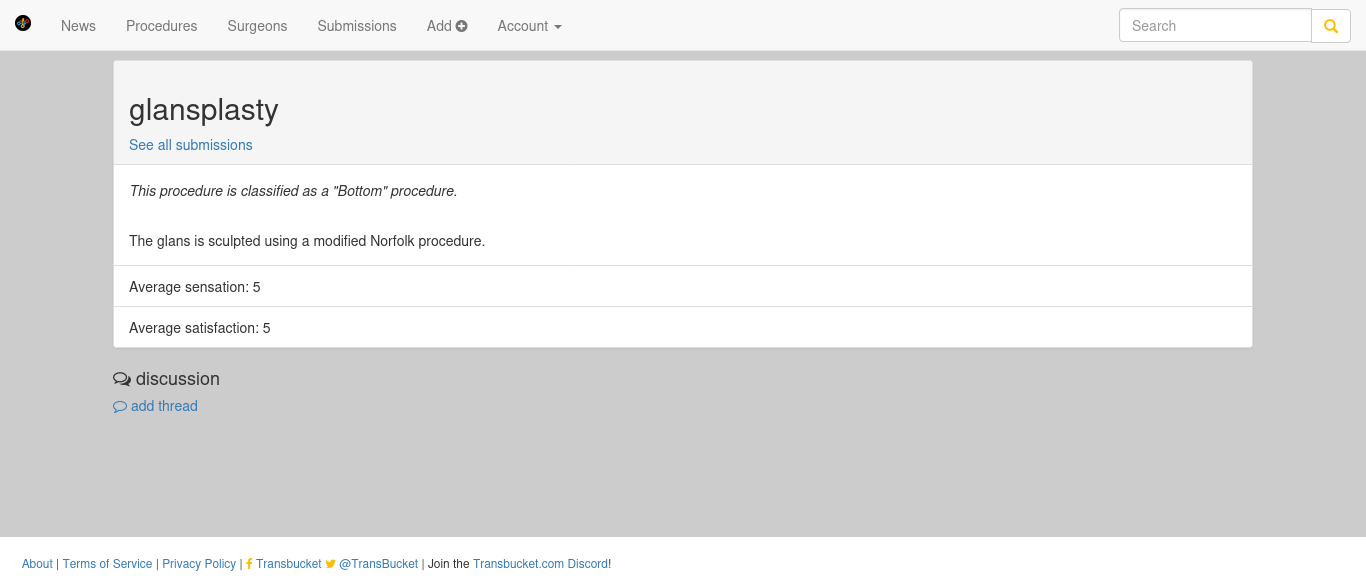Open the Terms of Service link

108,564
